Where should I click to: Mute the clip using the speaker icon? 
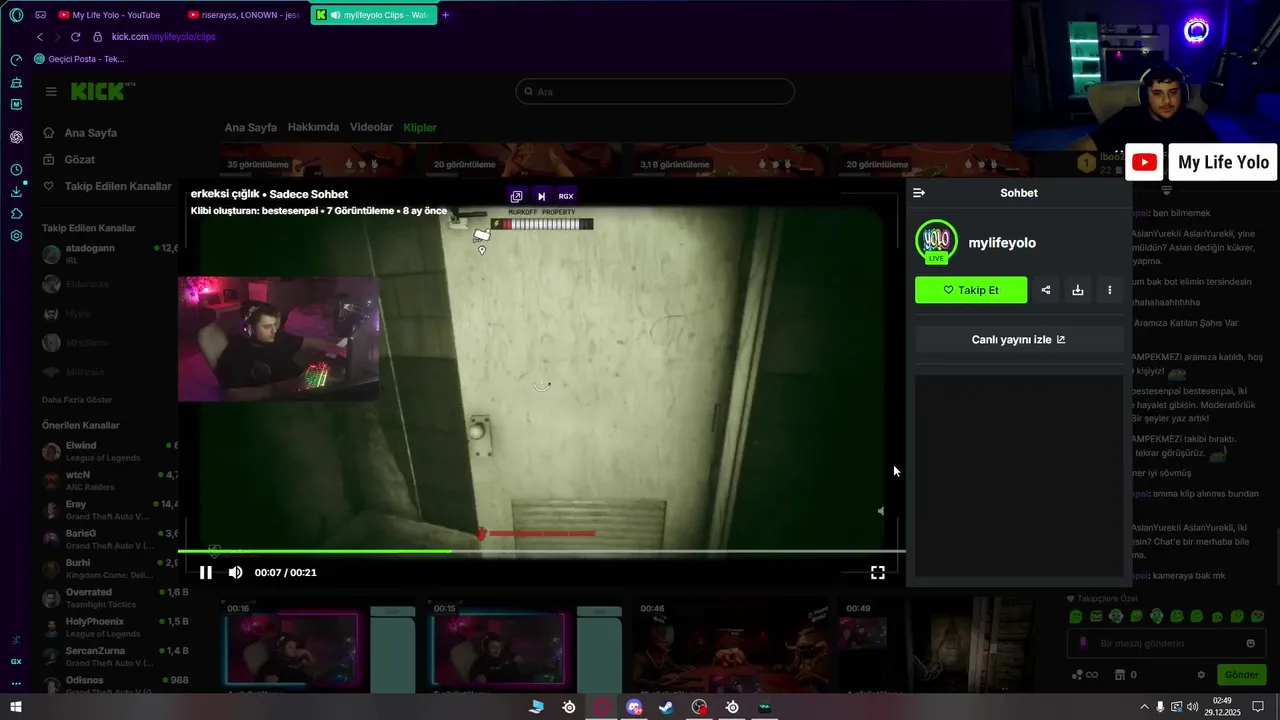(235, 572)
